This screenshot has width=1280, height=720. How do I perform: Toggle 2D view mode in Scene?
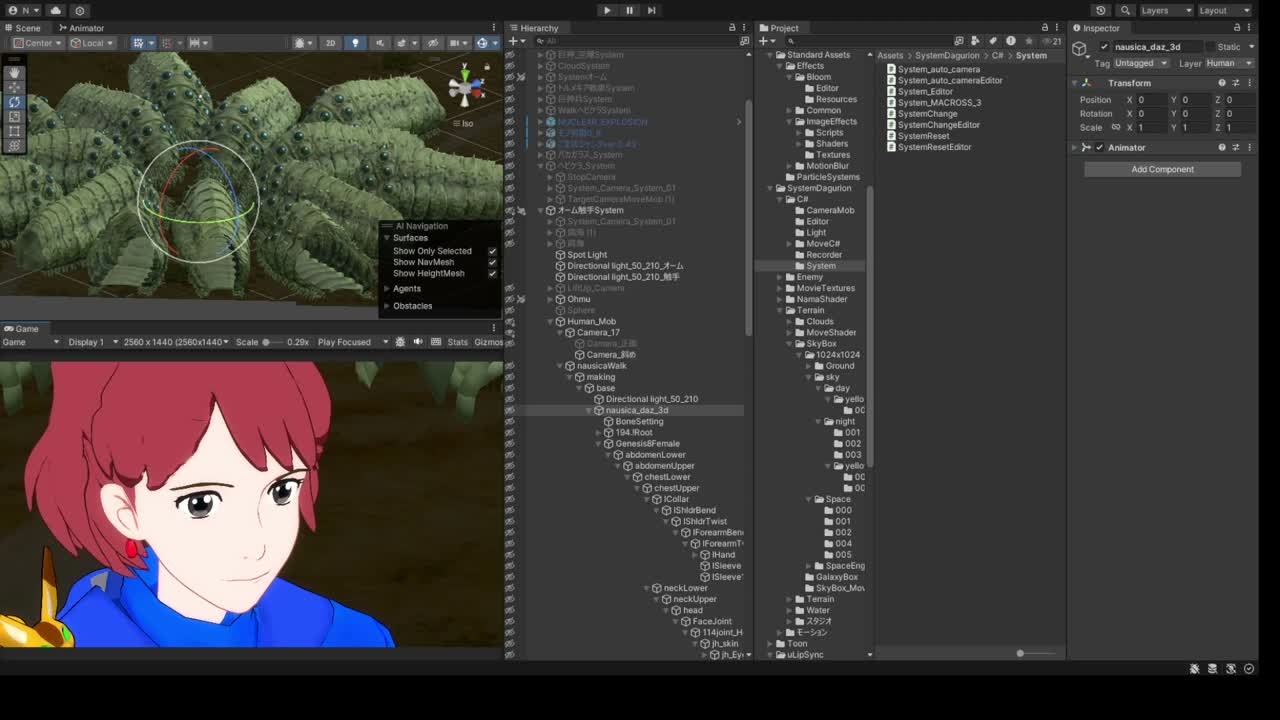click(x=330, y=43)
